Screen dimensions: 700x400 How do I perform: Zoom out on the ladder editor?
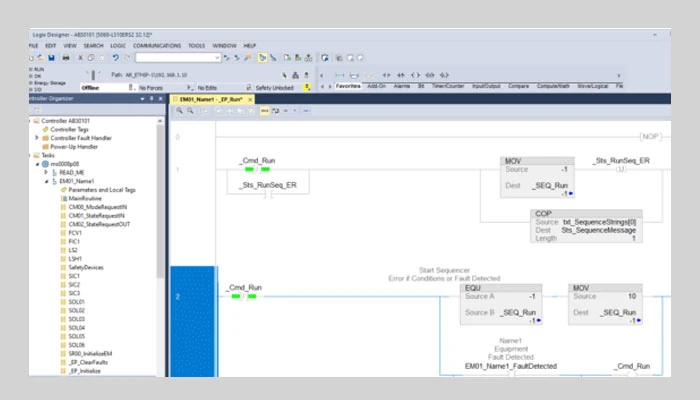pyautogui.click(x=190, y=111)
